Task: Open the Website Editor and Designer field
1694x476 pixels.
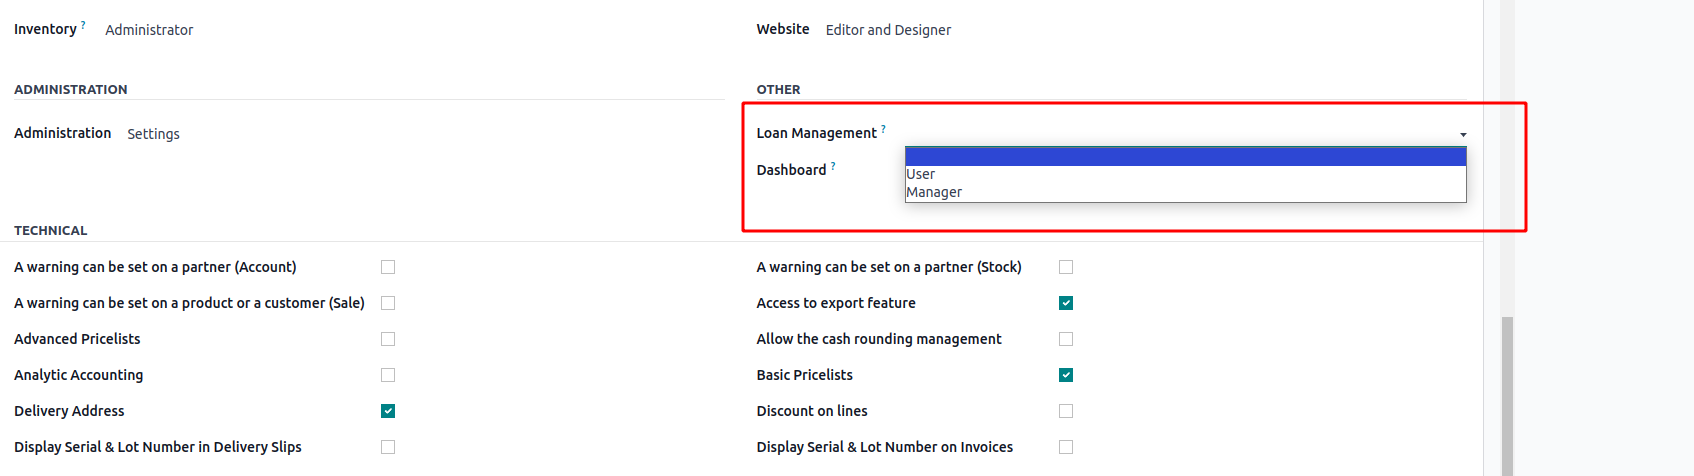Action: [x=888, y=30]
